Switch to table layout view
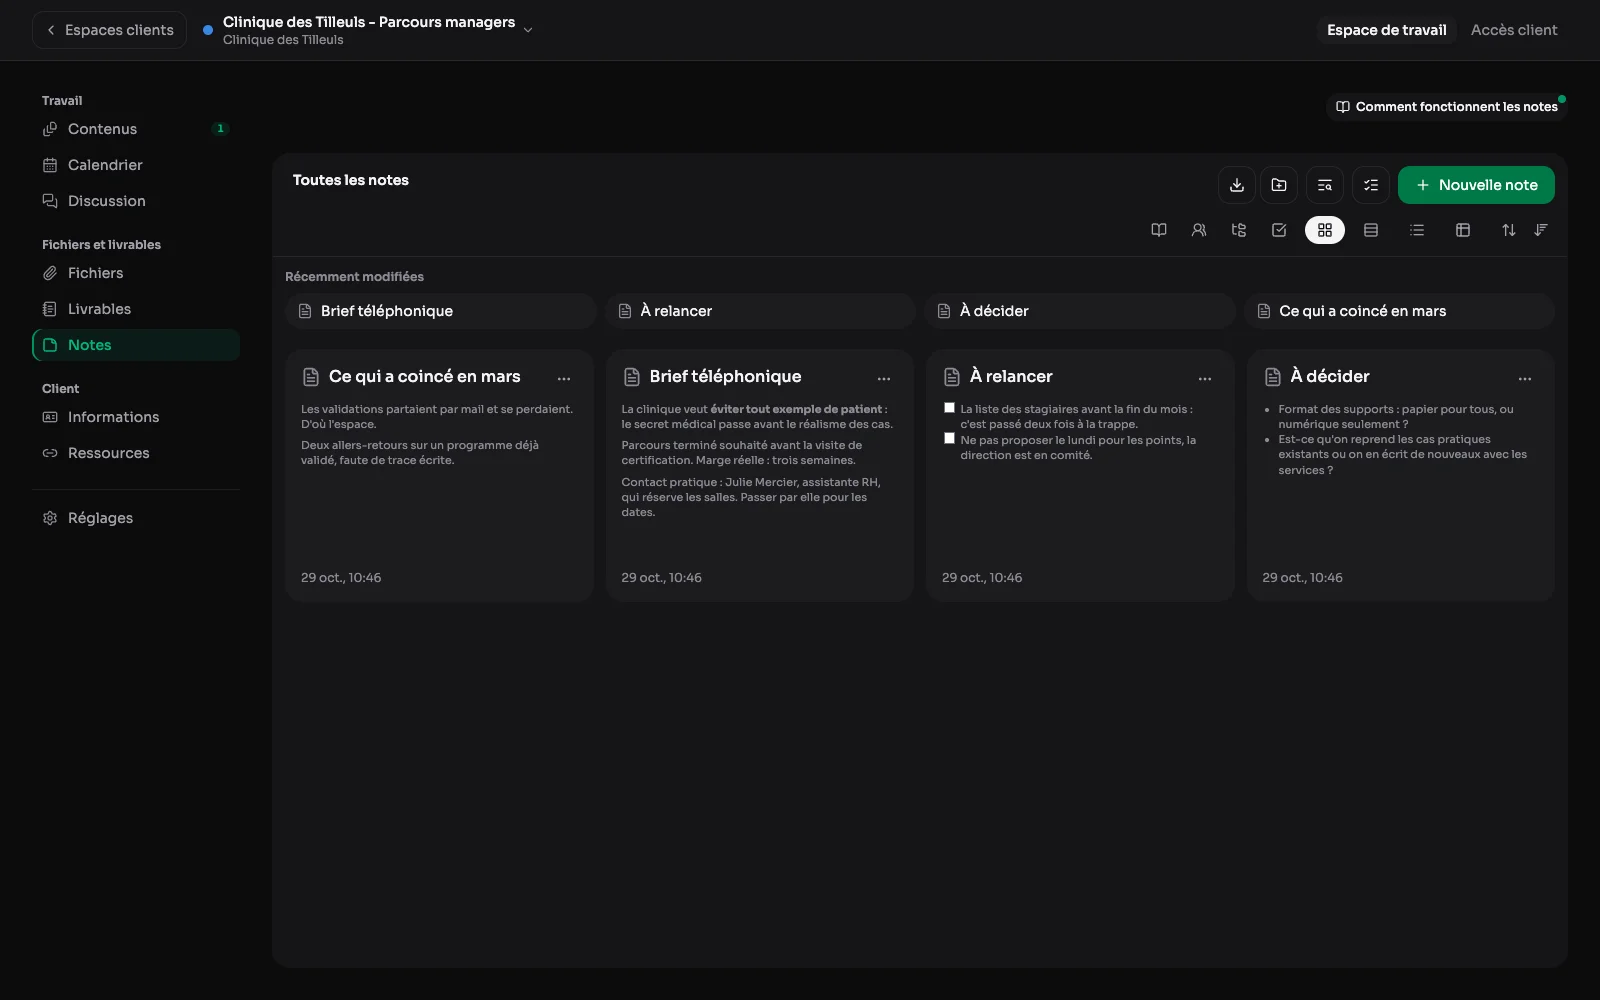Screen dimensions: 1600x1000 1463,230
